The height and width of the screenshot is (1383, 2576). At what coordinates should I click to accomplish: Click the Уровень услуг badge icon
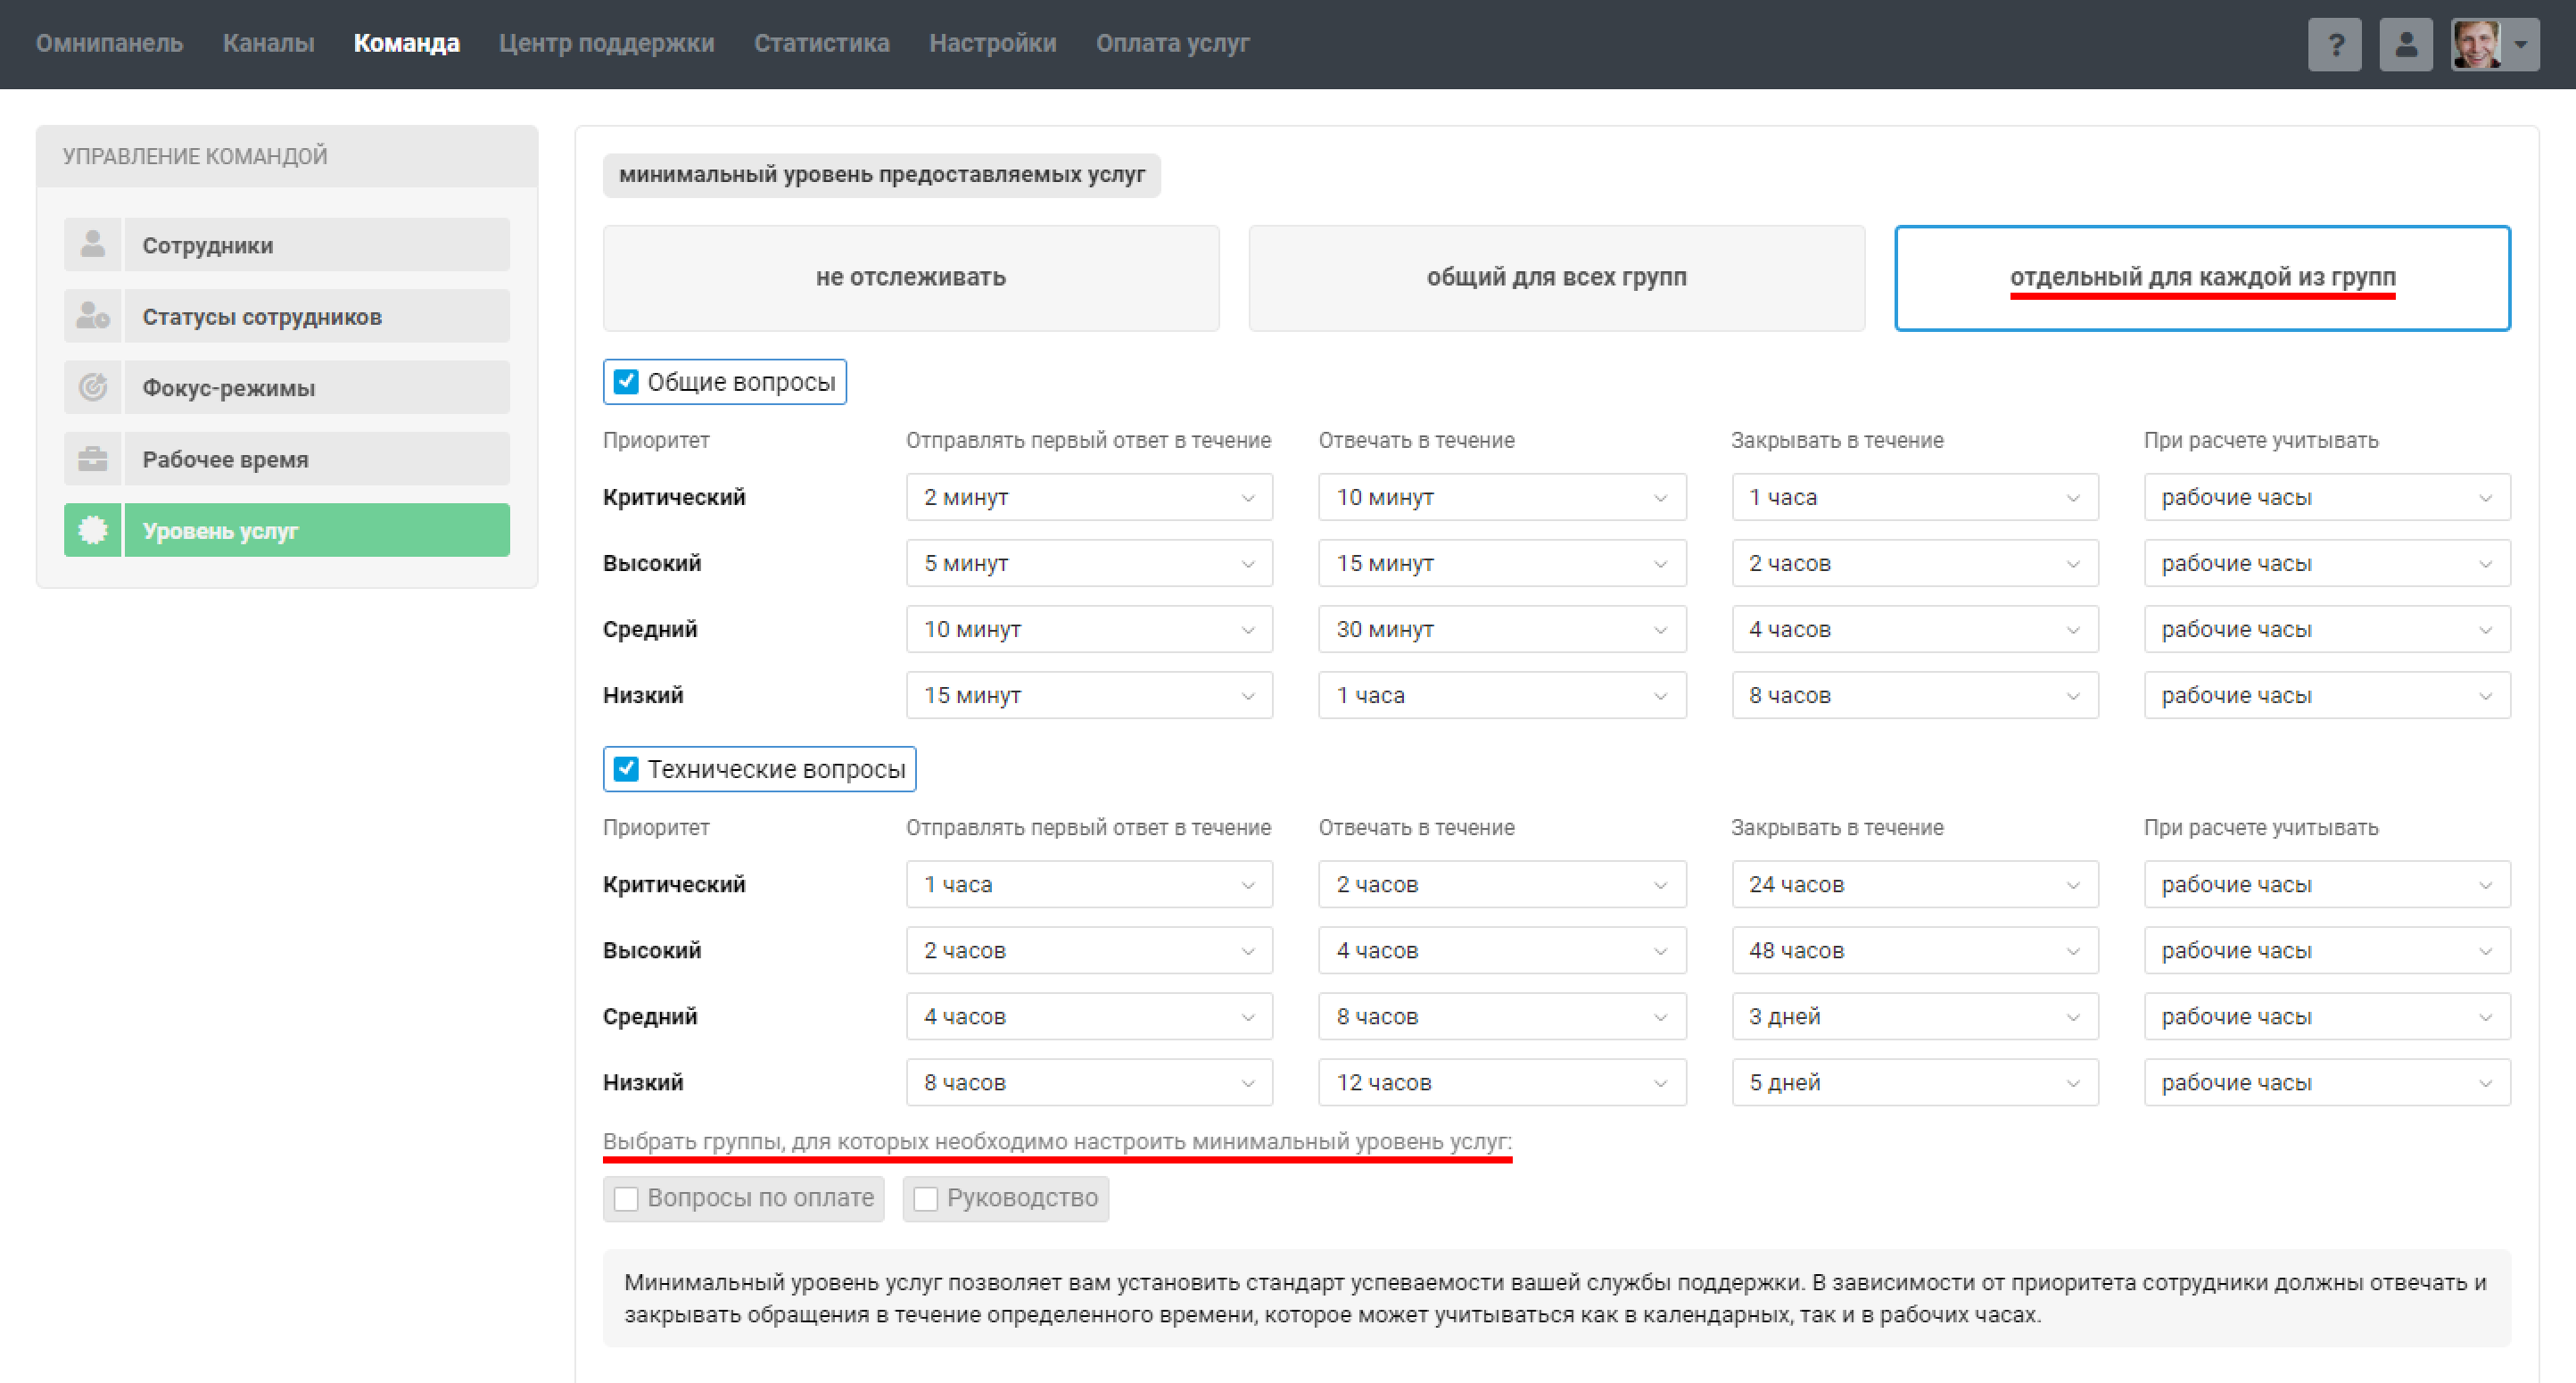(x=93, y=530)
